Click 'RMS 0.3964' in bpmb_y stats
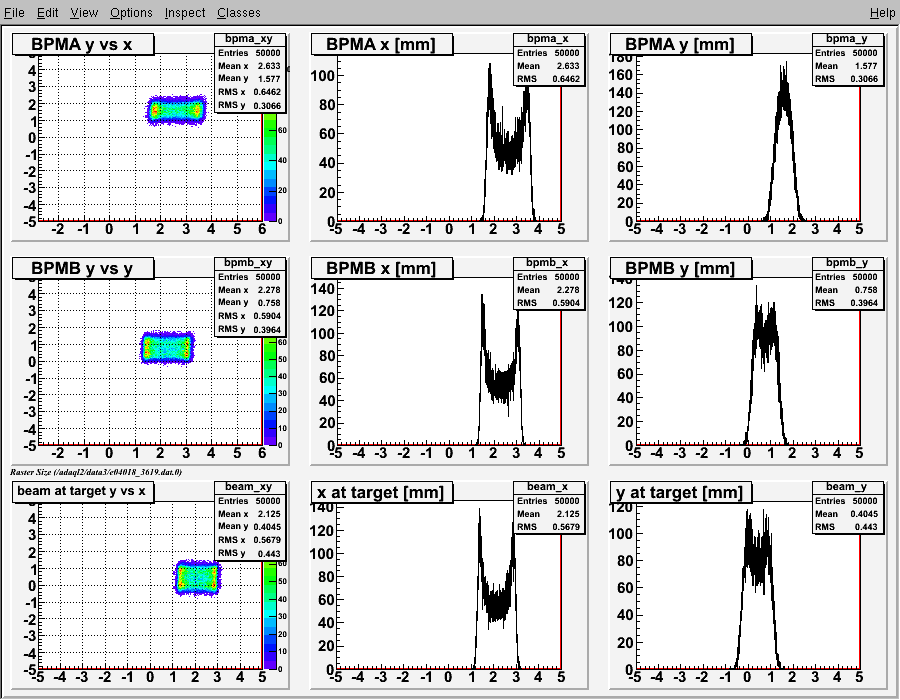The height and width of the screenshot is (700, 900). tap(847, 303)
